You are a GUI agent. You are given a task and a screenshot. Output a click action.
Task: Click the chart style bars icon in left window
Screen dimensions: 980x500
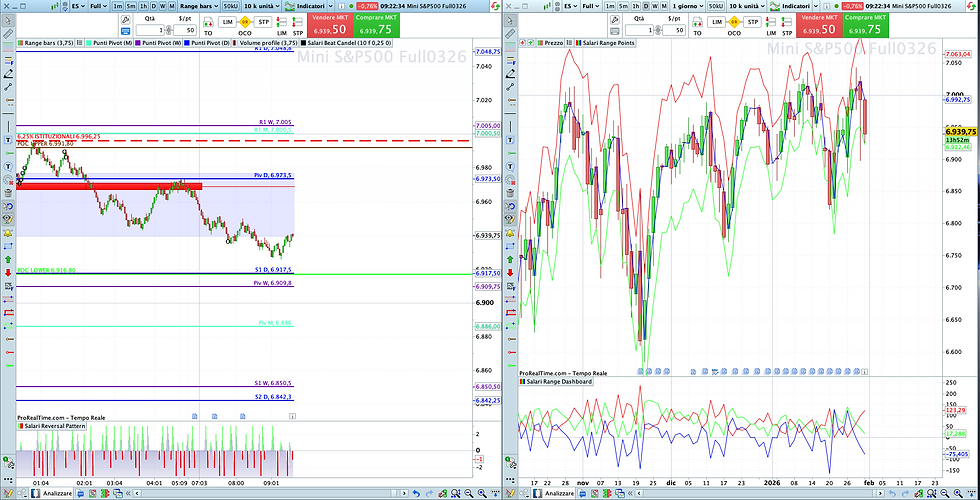(x=55, y=6)
